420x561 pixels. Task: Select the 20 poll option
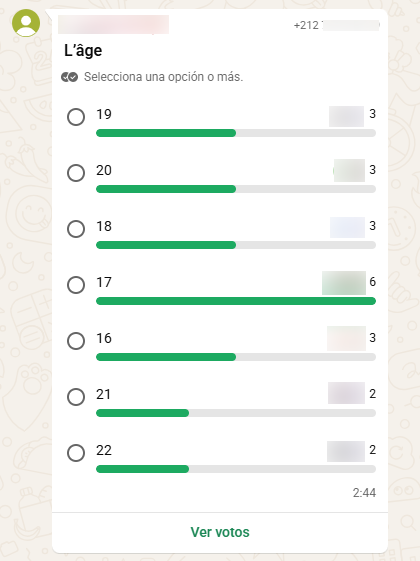tap(76, 173)
